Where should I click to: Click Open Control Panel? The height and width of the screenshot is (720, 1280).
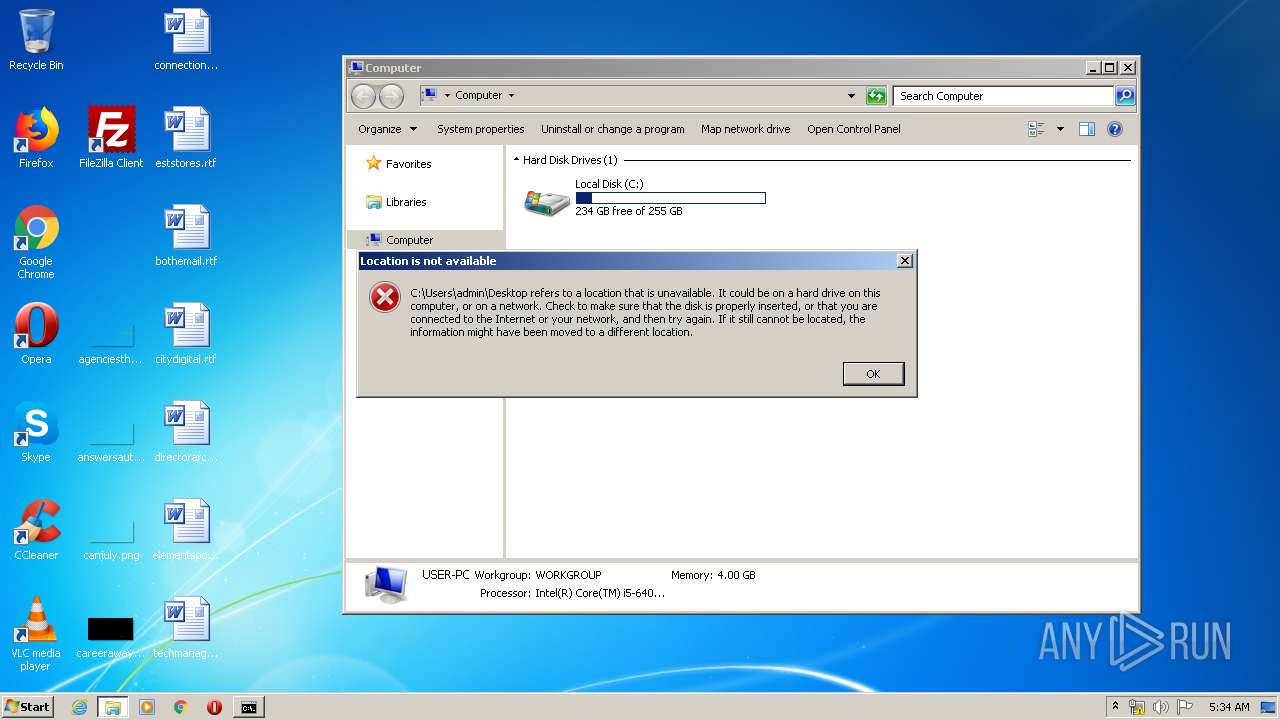(854, 129)
